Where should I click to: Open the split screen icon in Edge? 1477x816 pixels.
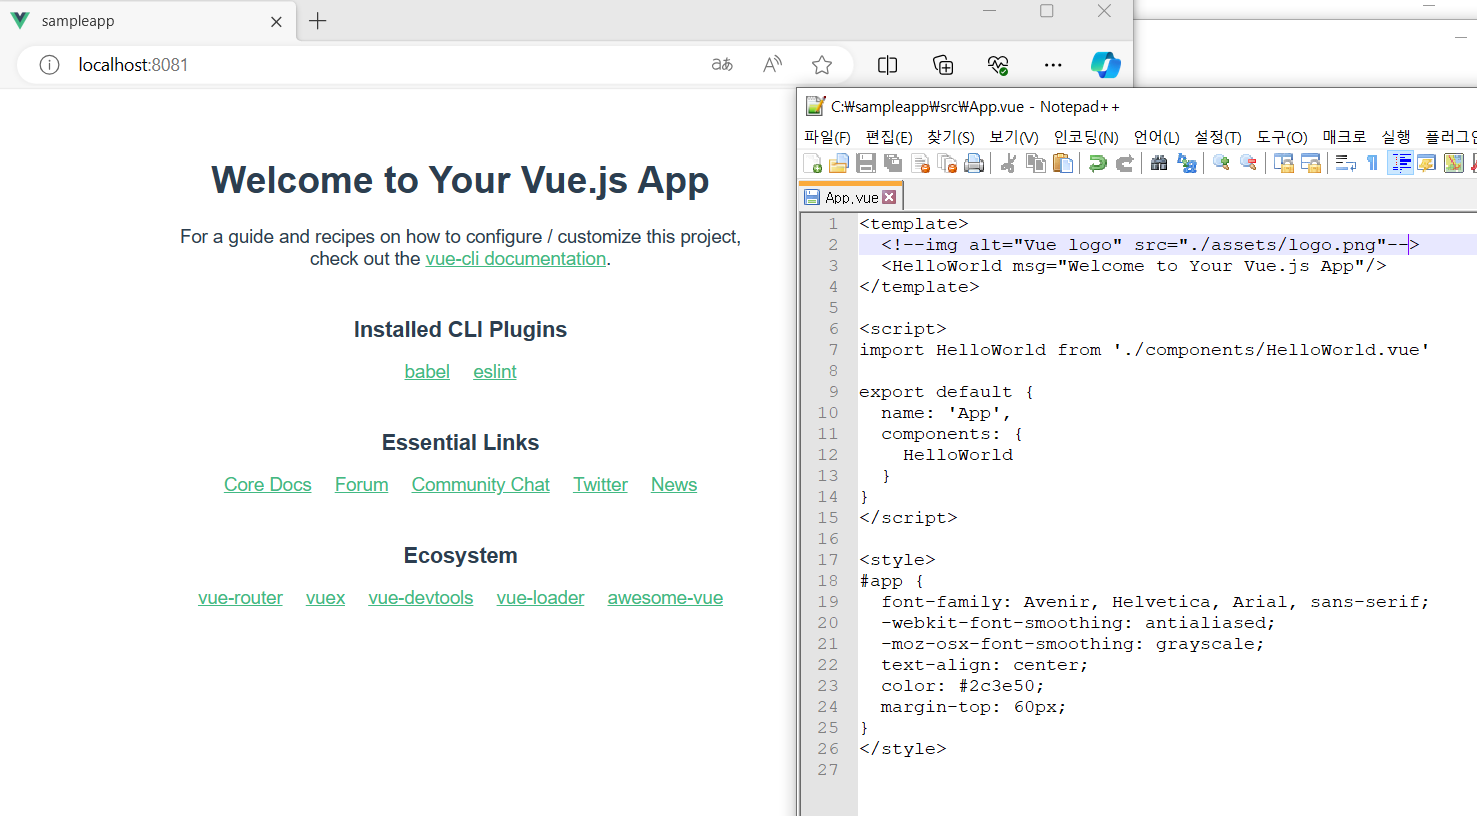[x=887, y=65]
